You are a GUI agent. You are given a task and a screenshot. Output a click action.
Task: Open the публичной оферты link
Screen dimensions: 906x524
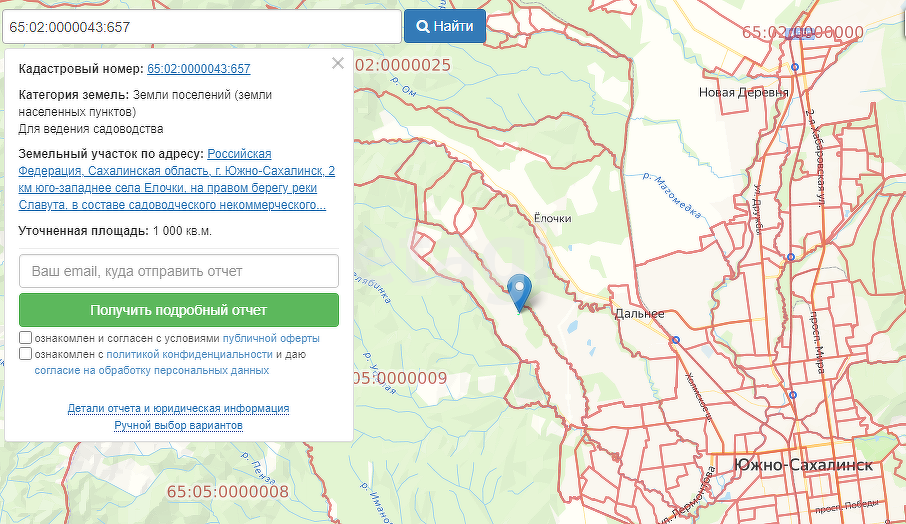tap(271, 338)
